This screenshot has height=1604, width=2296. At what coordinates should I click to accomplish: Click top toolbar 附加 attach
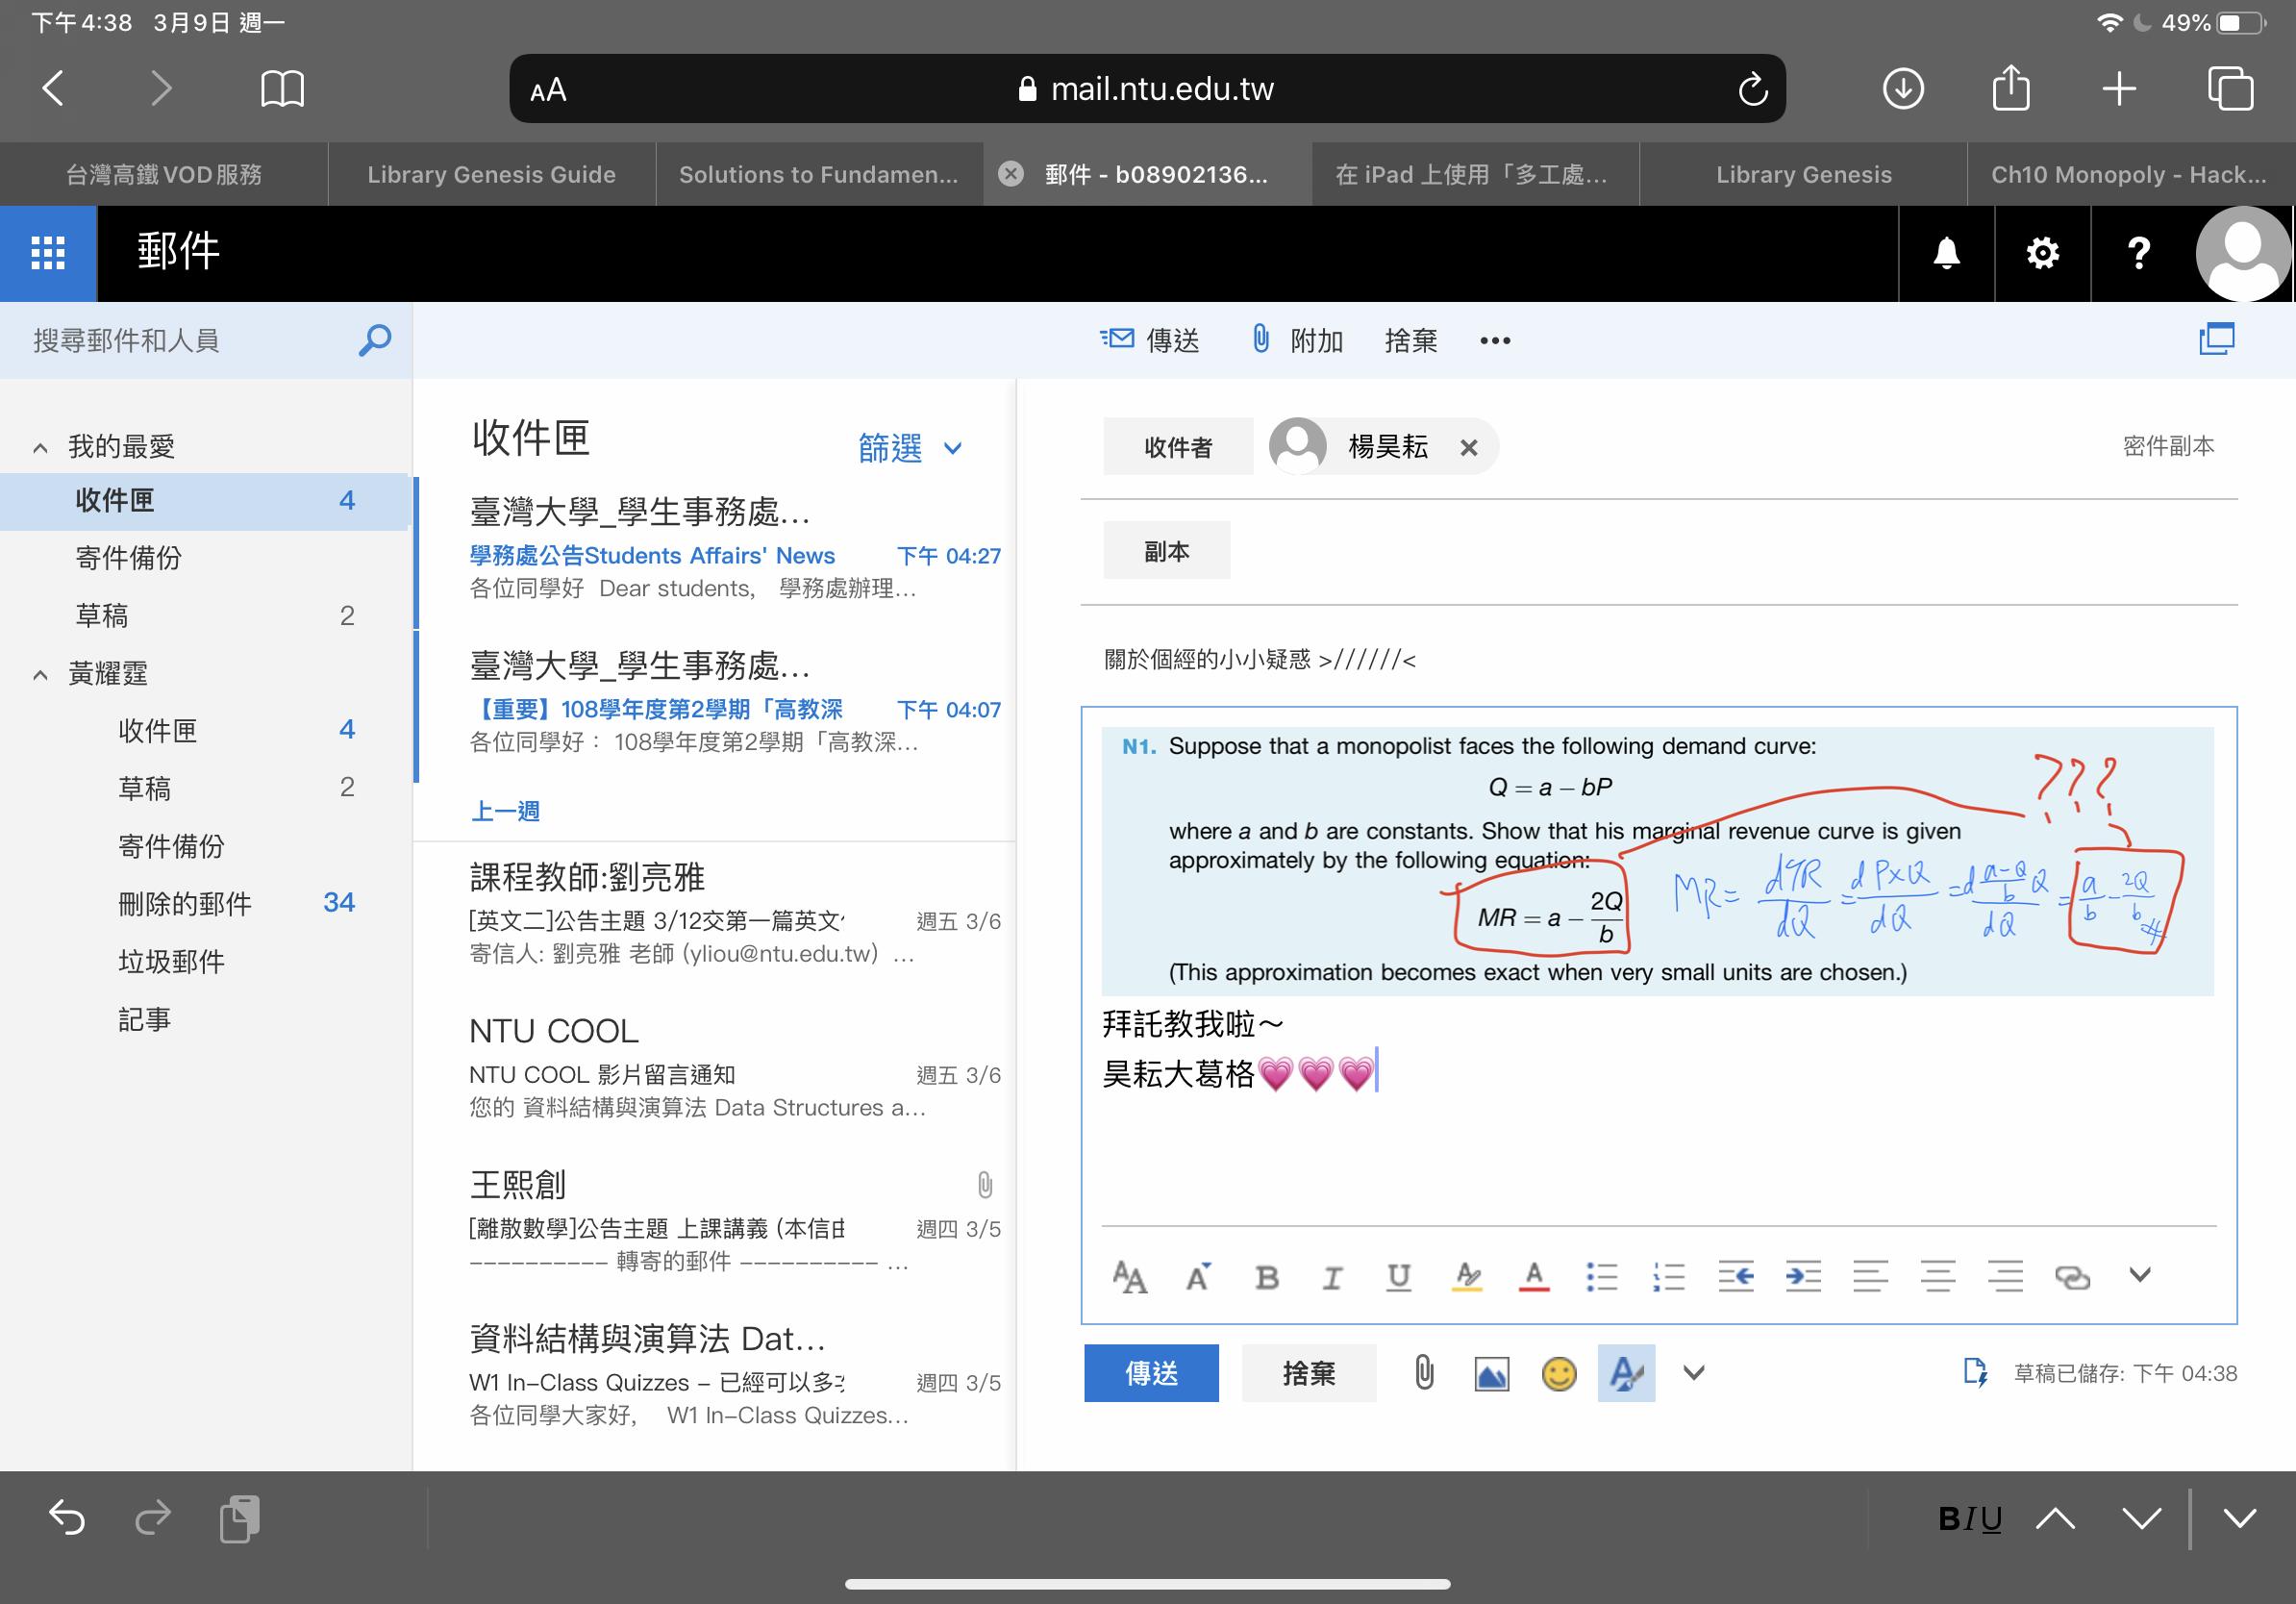[1297, 340]
